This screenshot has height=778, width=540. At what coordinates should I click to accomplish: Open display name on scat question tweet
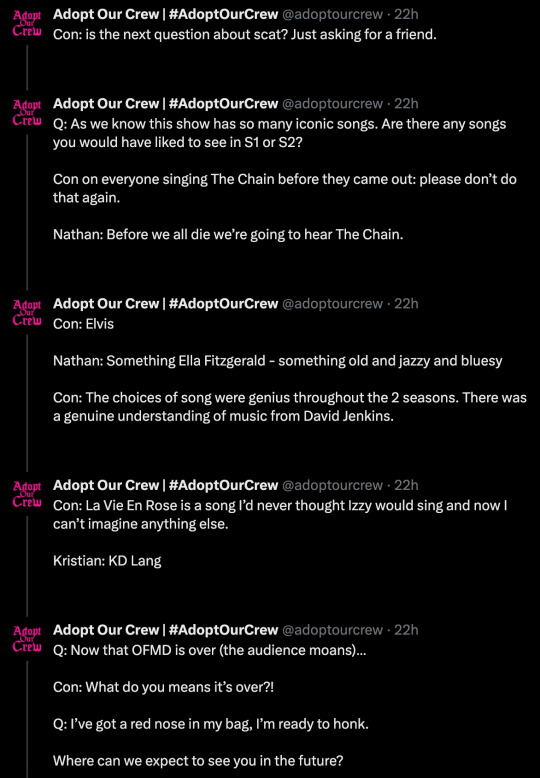tap(165, 14)
